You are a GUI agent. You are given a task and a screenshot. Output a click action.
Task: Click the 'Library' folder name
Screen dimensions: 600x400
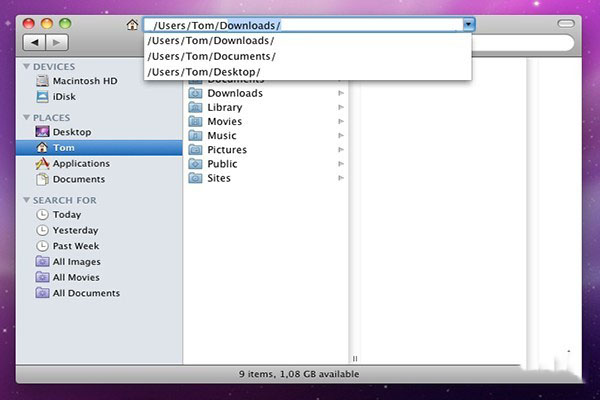pyautogui.click(x=225, y=107)
